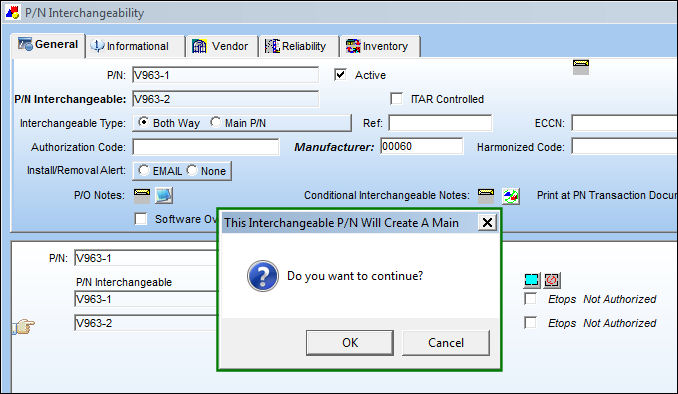Choose EMAIL for Install/Removal Alert
The image size is (678, 394).
144,170
